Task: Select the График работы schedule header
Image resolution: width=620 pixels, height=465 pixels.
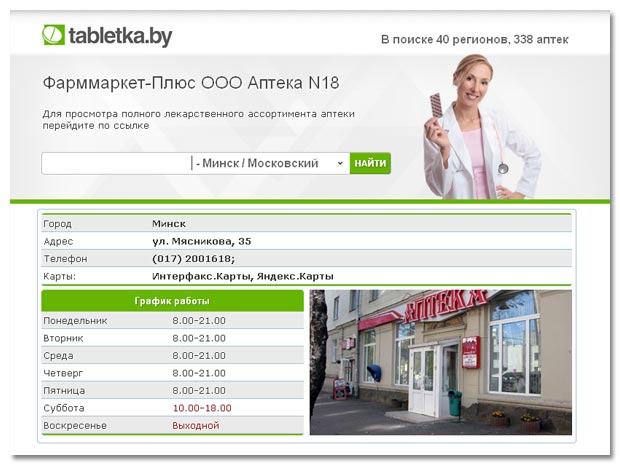Action: [172, 301]
